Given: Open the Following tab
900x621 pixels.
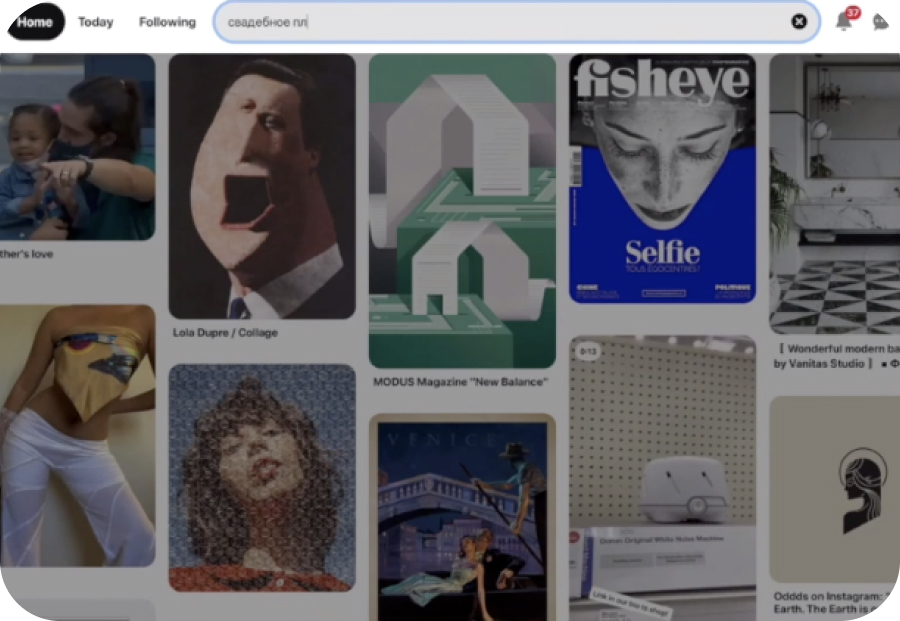Looking at the screenshot, I should click(167, 22).
